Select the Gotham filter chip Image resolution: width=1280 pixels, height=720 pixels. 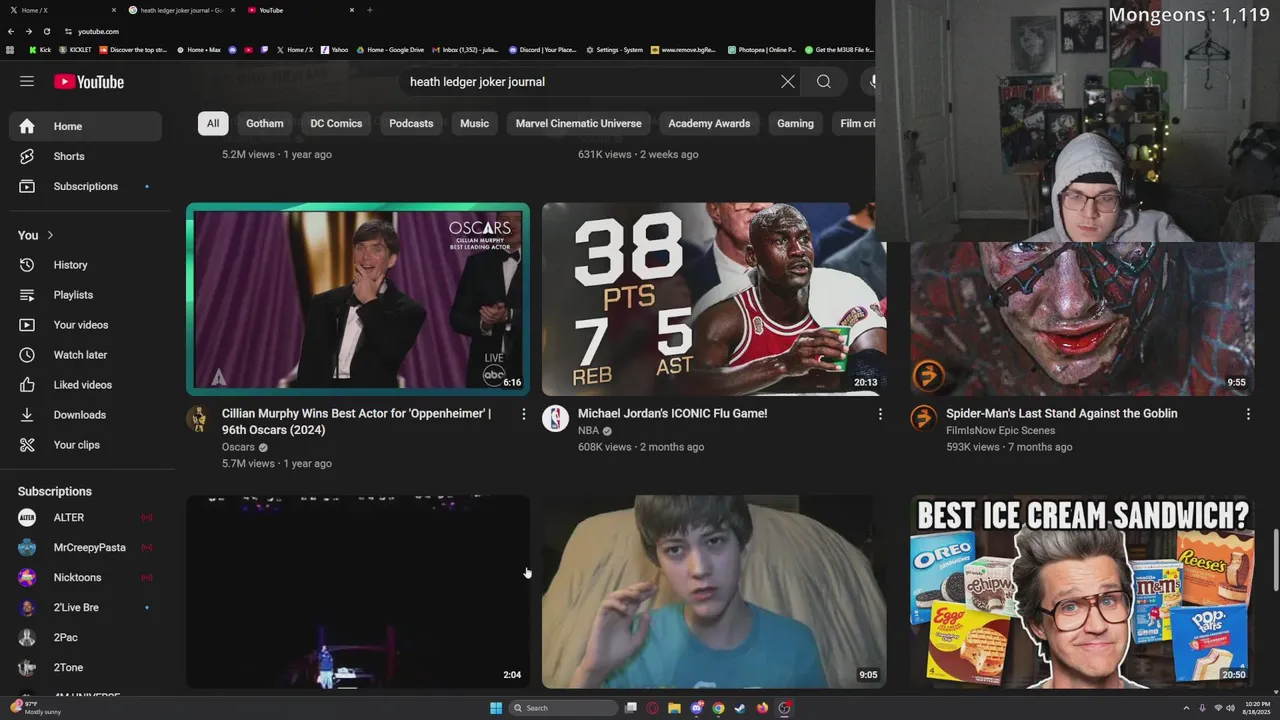pyautogui.click(x=265, y=124)
